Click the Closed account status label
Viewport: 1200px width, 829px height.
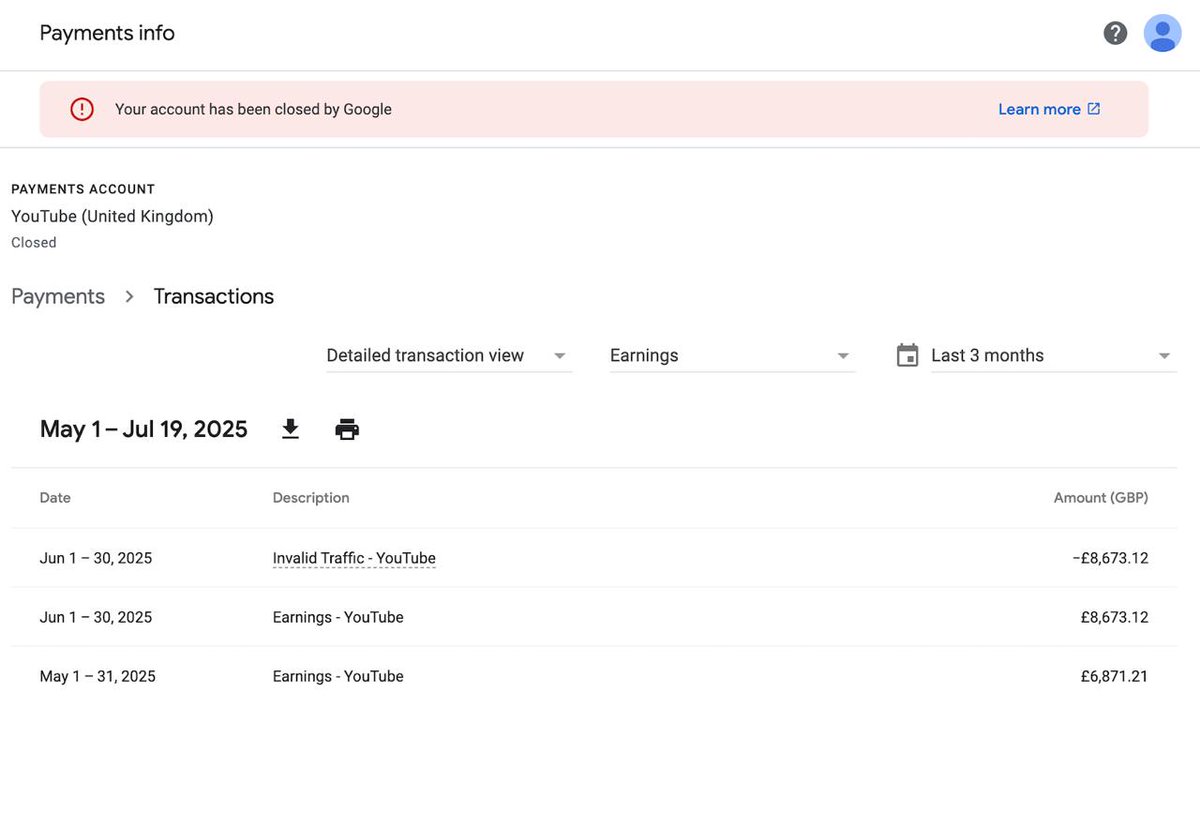point(34,242)
